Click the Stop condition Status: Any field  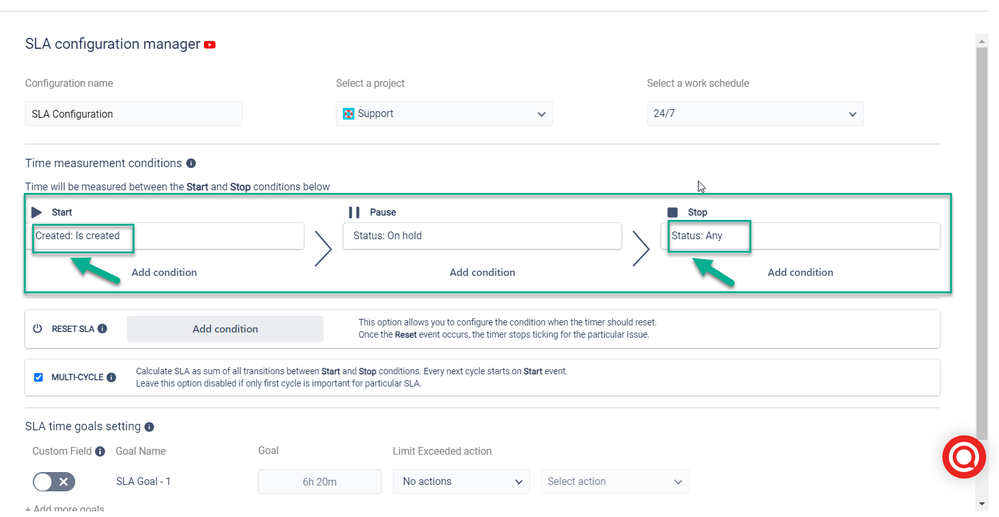[x=800, y=236]
